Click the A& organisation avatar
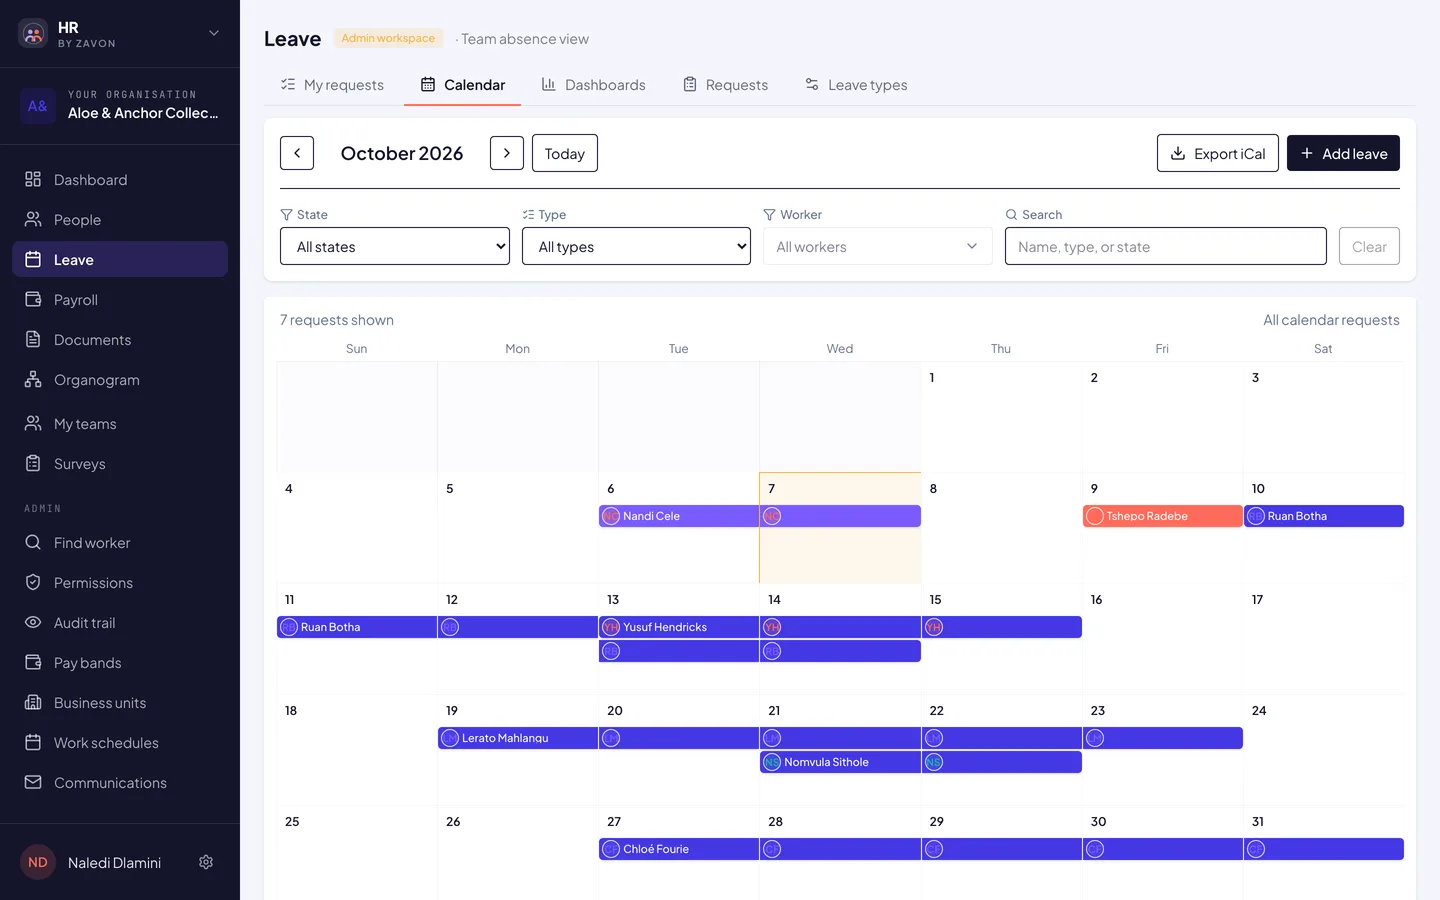The width and height of the screenshot is (1440, 900). click(38, 106)
